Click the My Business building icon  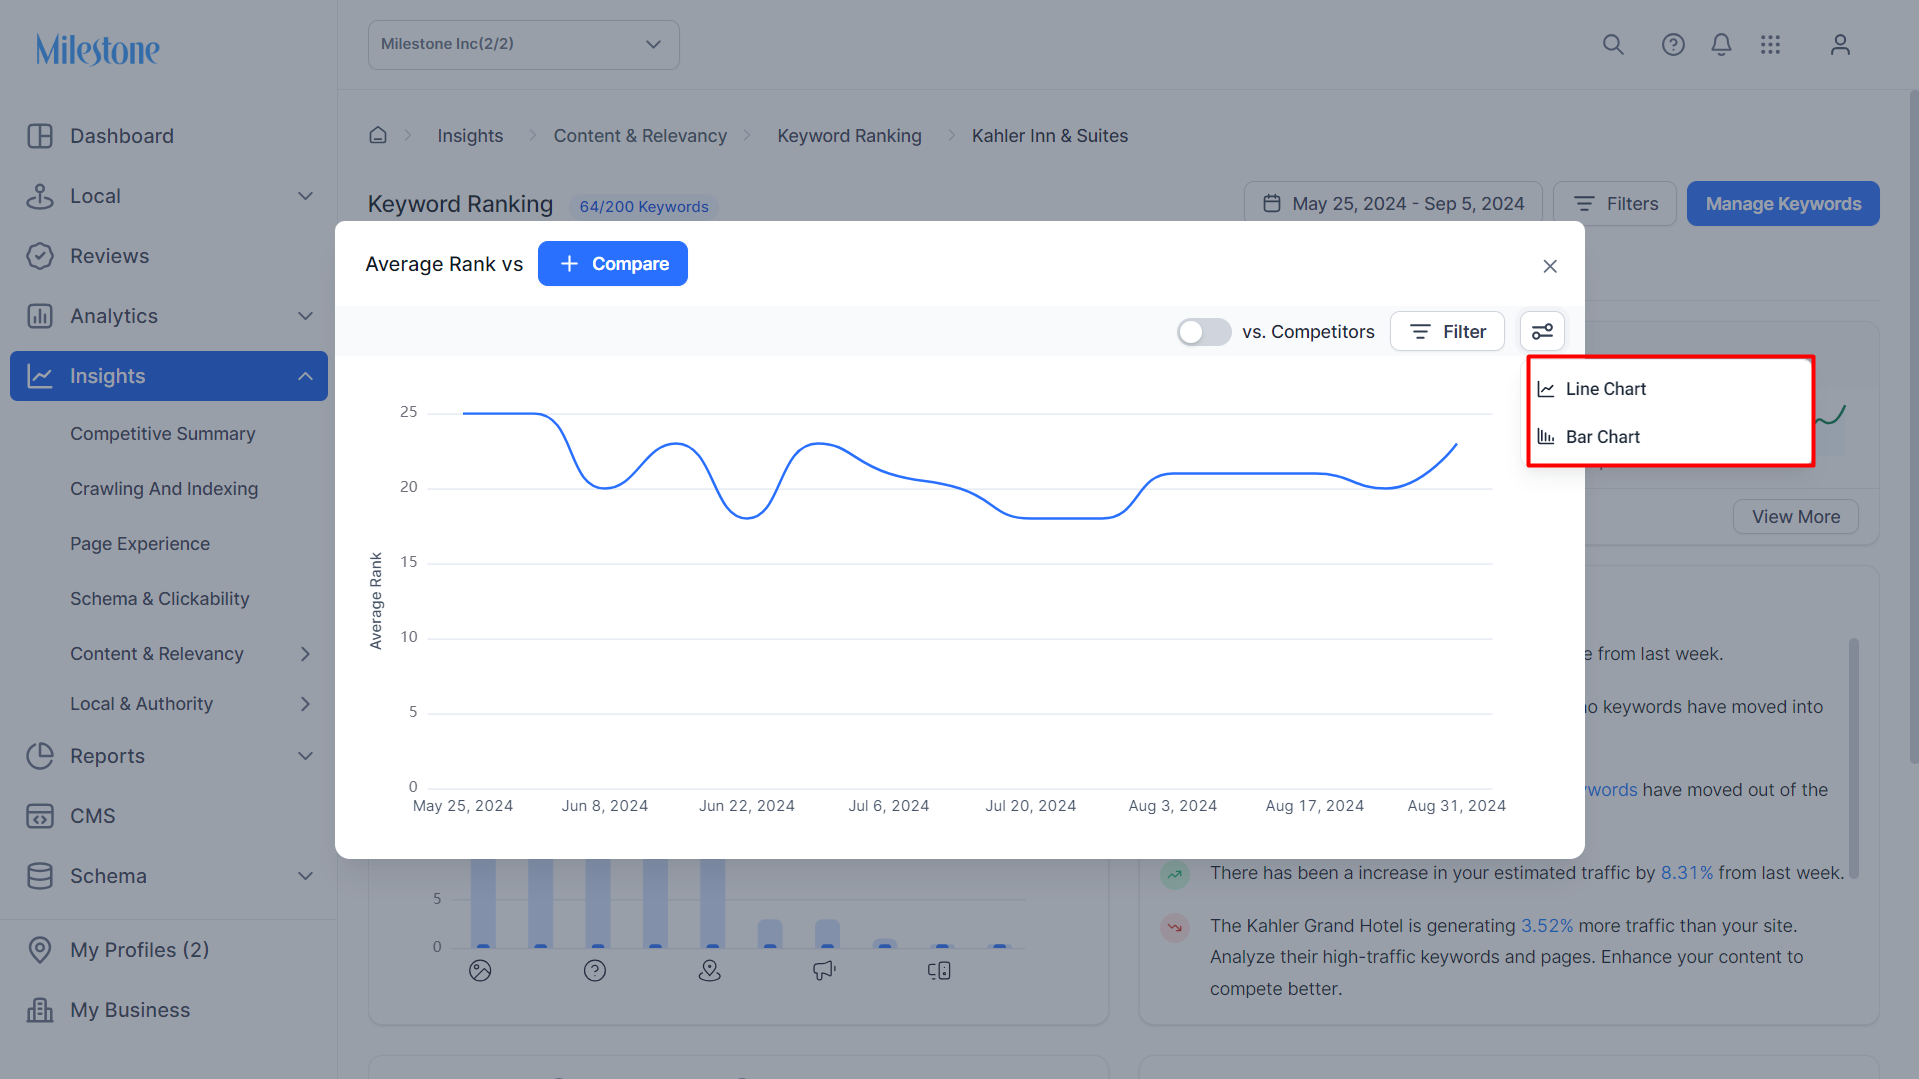point(40,1010)
